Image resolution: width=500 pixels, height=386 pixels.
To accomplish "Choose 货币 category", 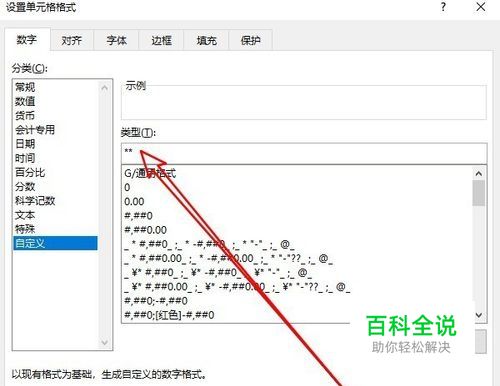I will [x=55, y=116].
